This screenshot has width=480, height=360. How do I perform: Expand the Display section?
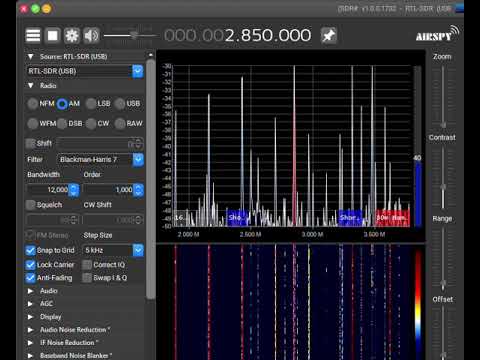30,317
